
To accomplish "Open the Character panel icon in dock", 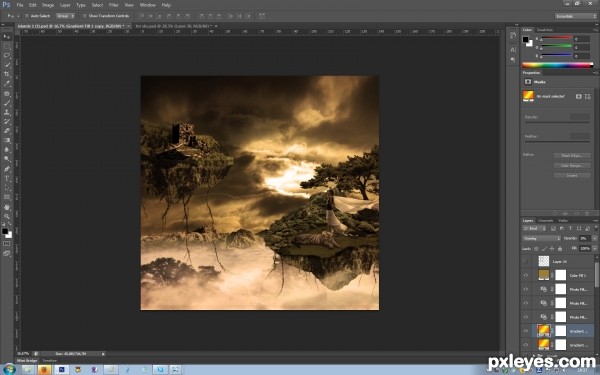I will [513, 50].
